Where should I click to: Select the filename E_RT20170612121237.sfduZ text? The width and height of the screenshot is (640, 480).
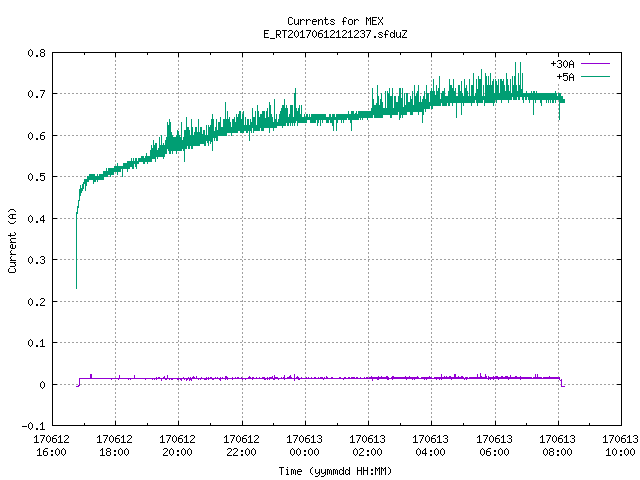[335, 34]
